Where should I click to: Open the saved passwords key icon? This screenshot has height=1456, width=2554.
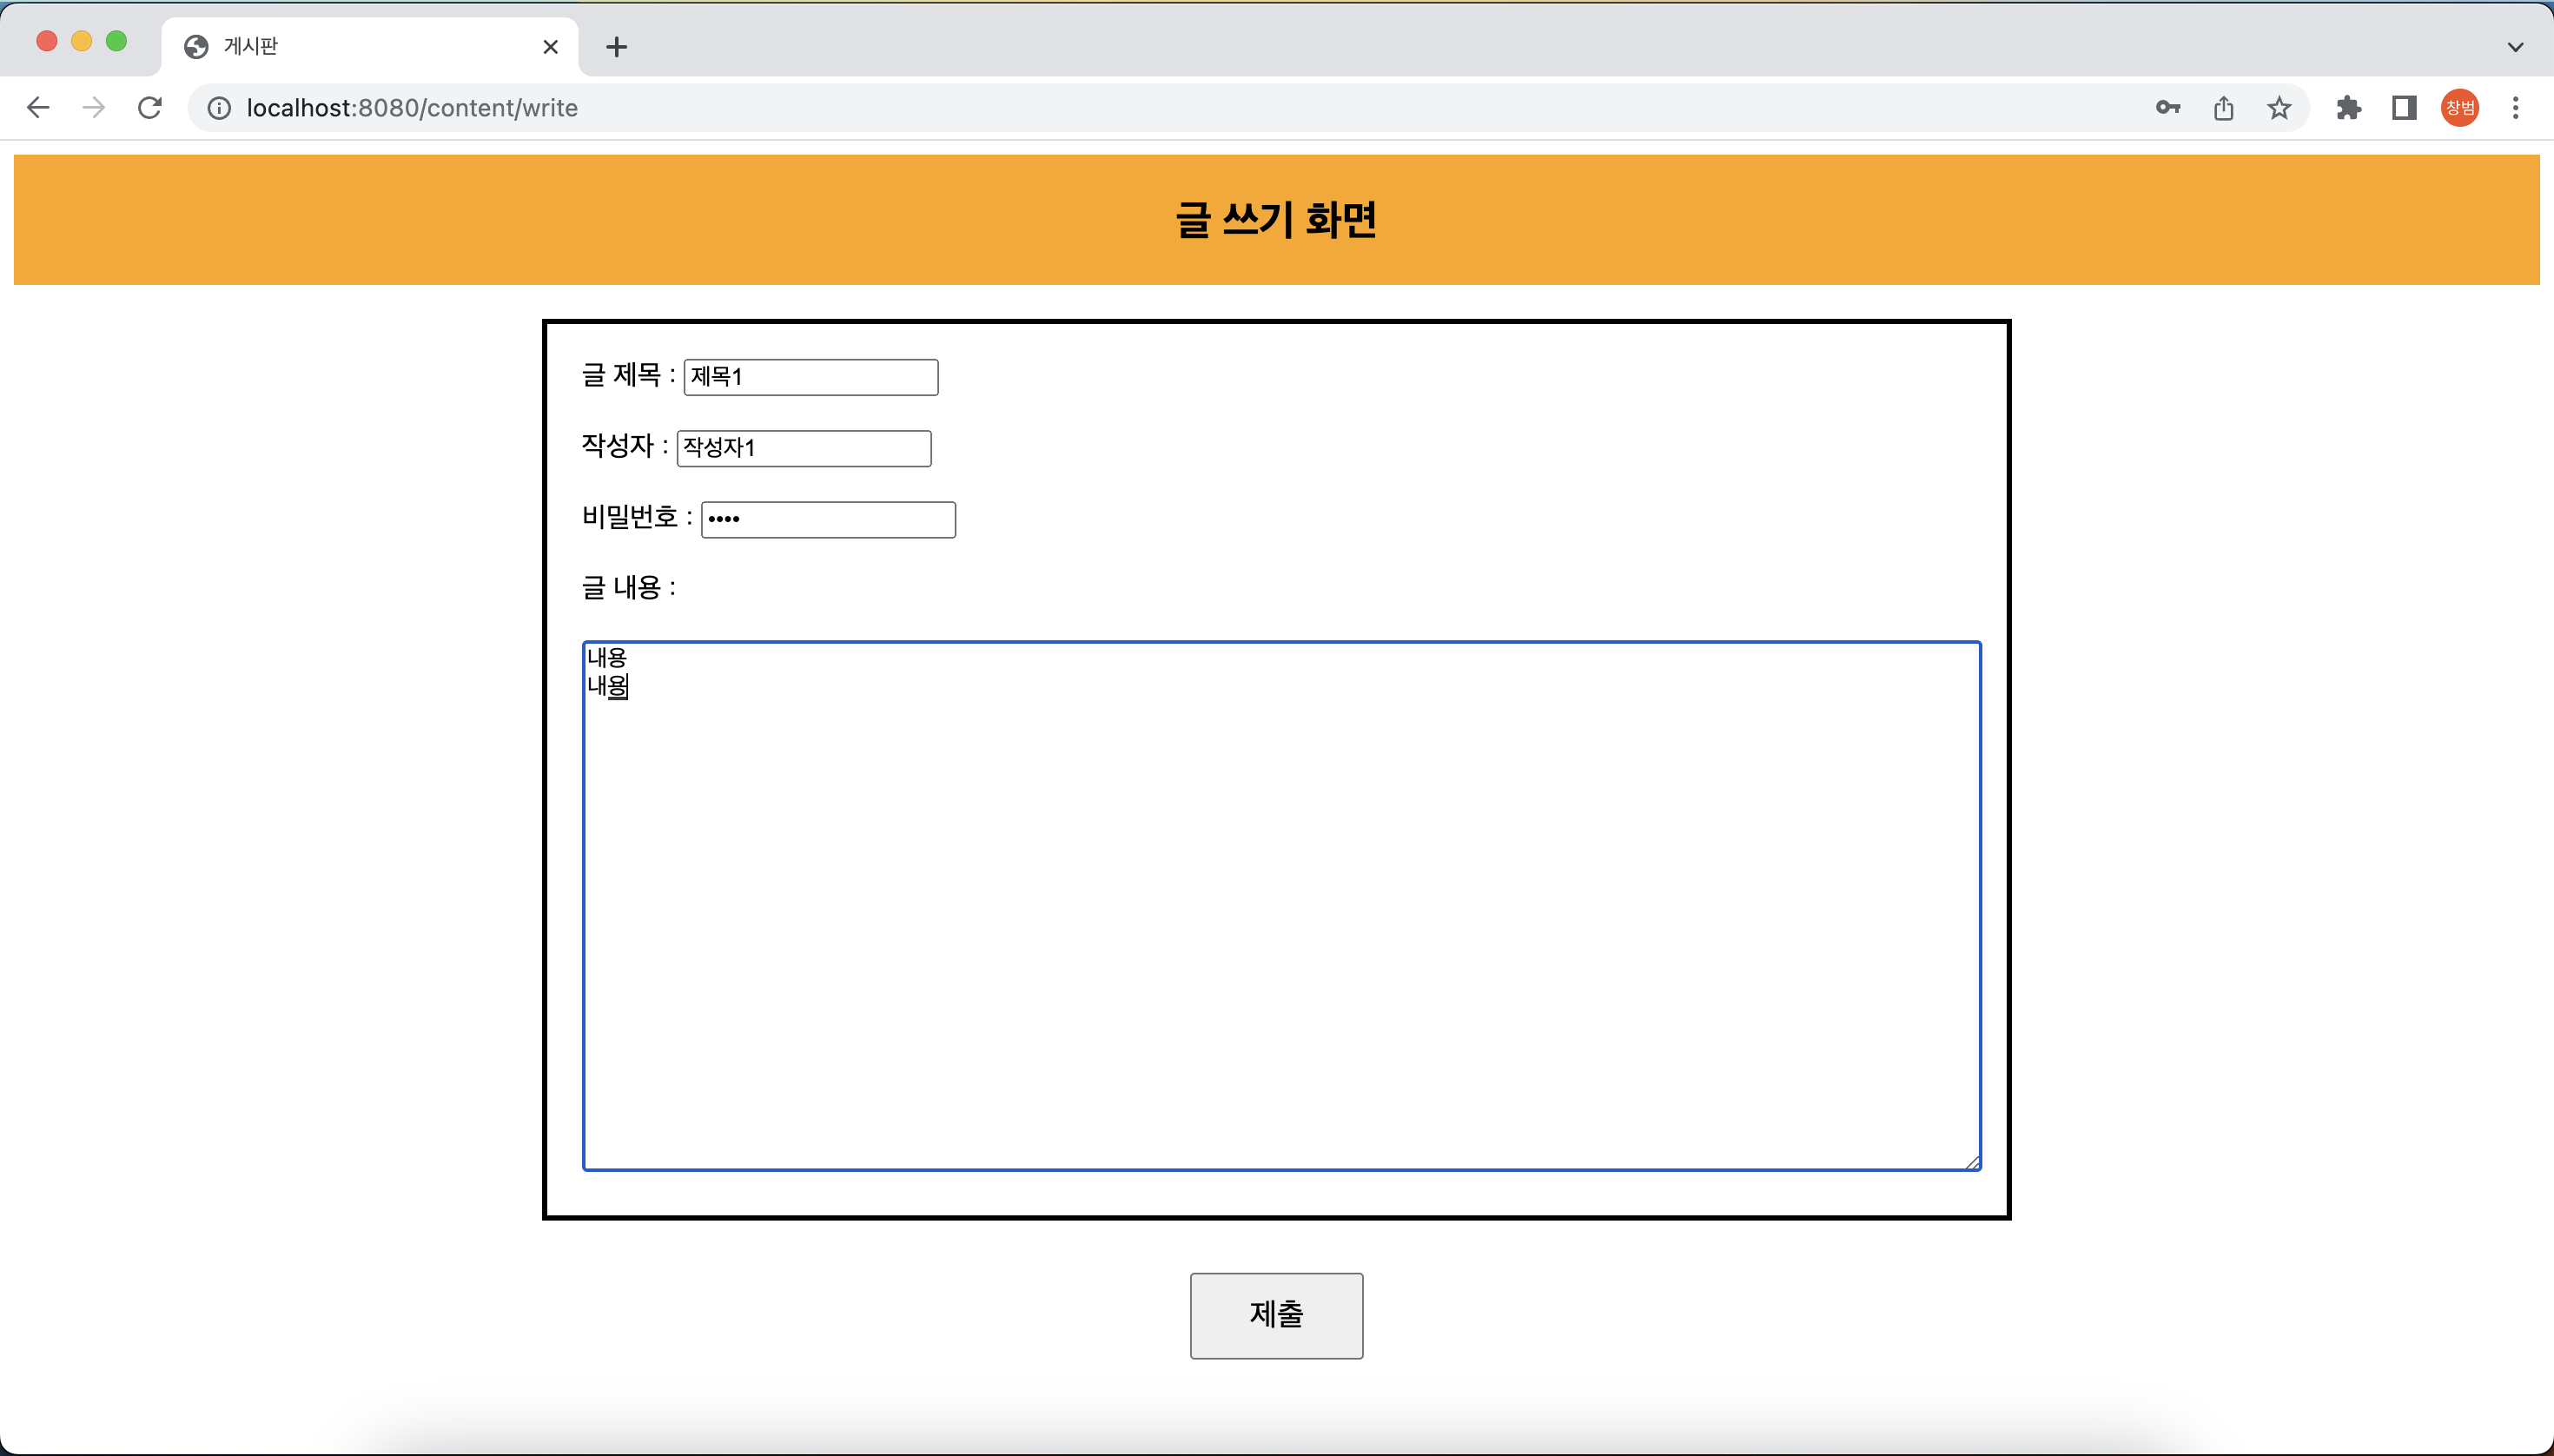2167,108
